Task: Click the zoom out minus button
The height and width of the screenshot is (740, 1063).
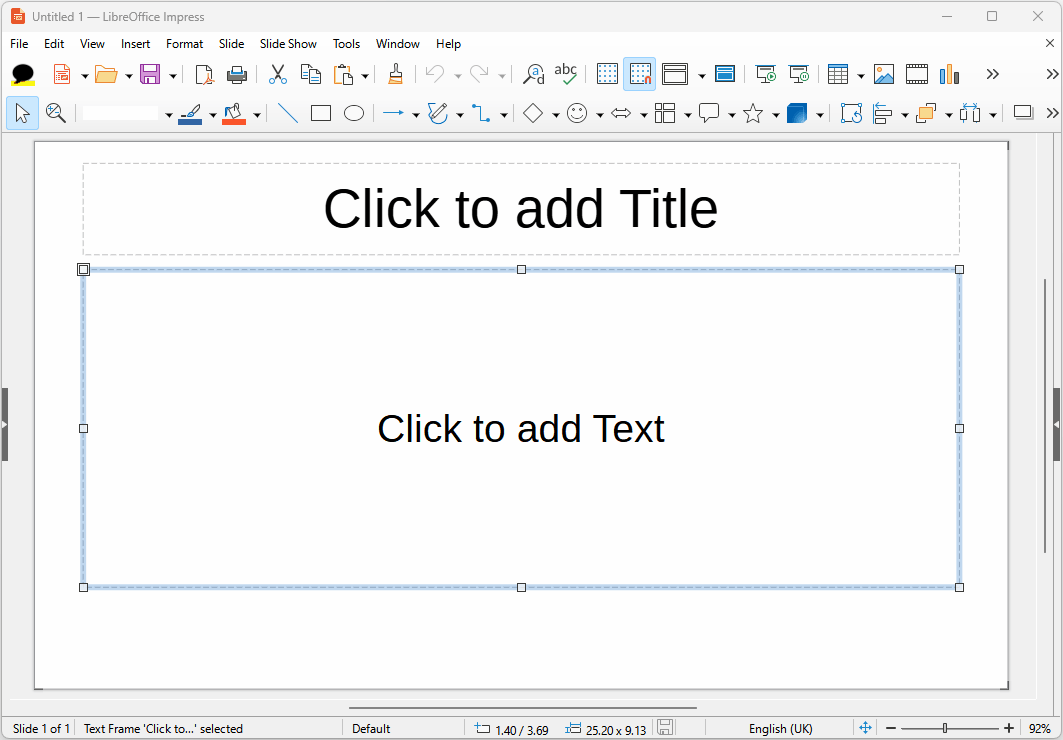Action: point(891,728)
